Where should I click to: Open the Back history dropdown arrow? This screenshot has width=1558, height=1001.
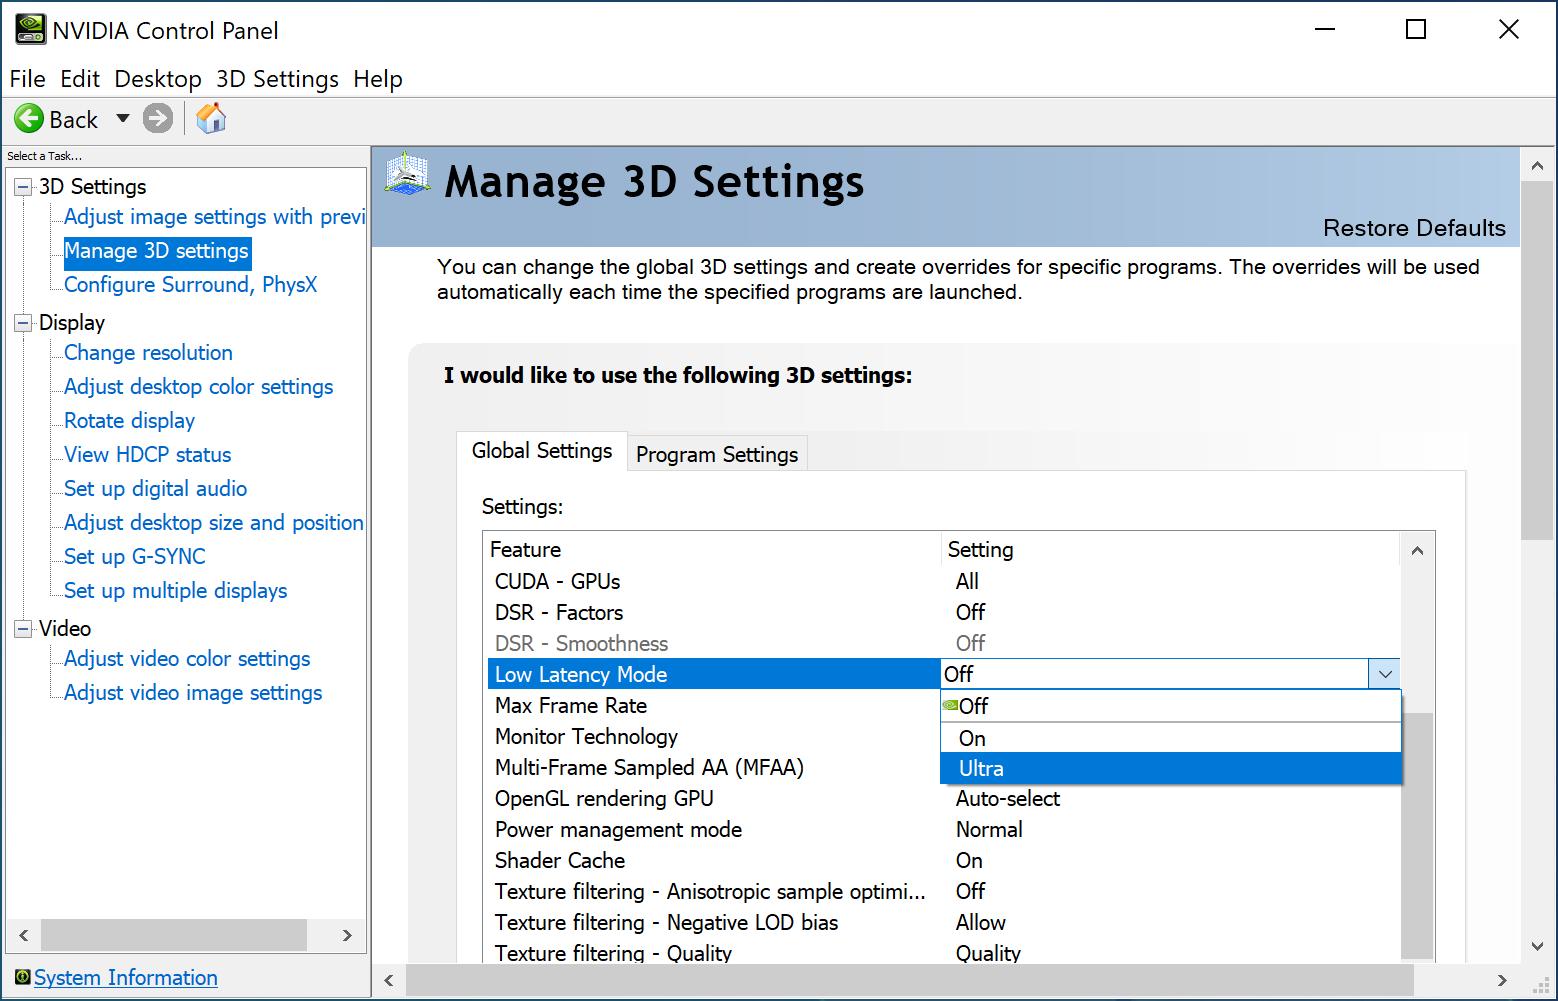(123, 118)
